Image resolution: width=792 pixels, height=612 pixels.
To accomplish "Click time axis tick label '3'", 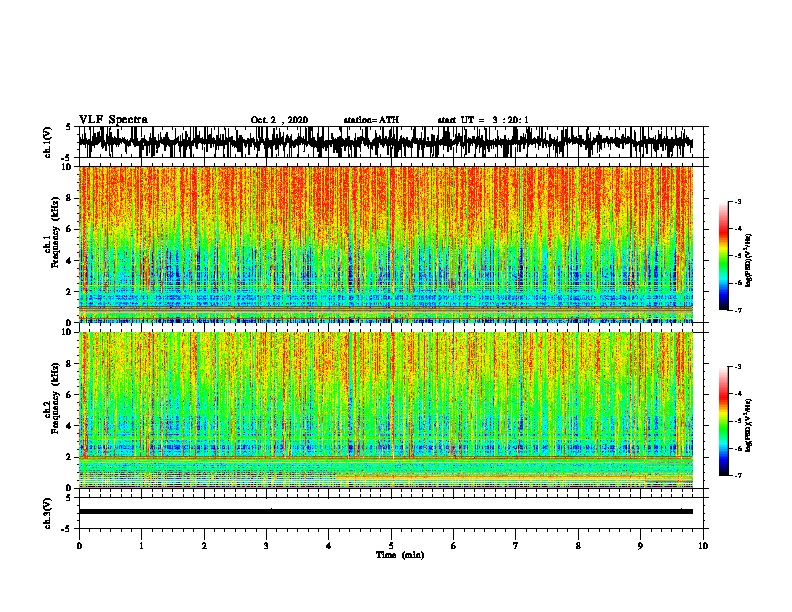I will pos(266,546).
